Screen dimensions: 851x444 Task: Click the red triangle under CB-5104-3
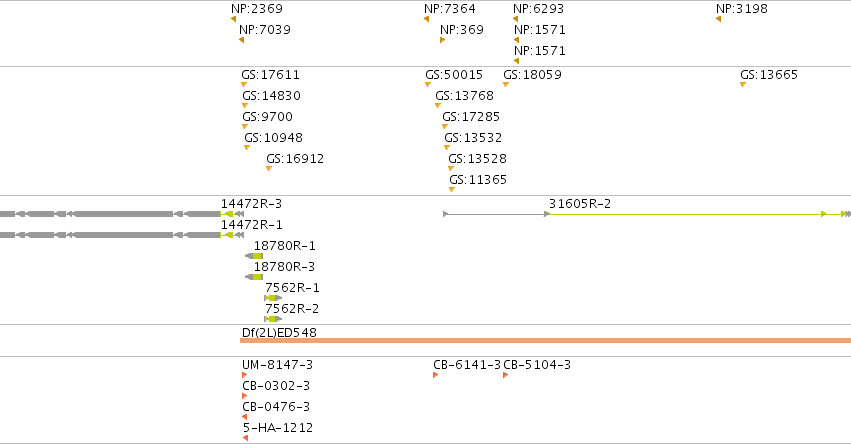click(505, 375)
